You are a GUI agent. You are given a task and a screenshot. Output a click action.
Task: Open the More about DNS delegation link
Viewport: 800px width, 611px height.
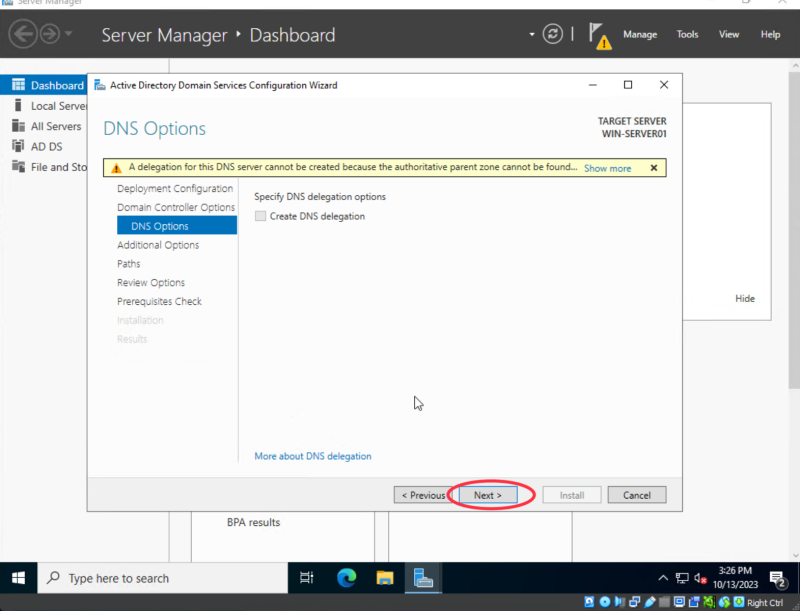(x=311, y=455)
